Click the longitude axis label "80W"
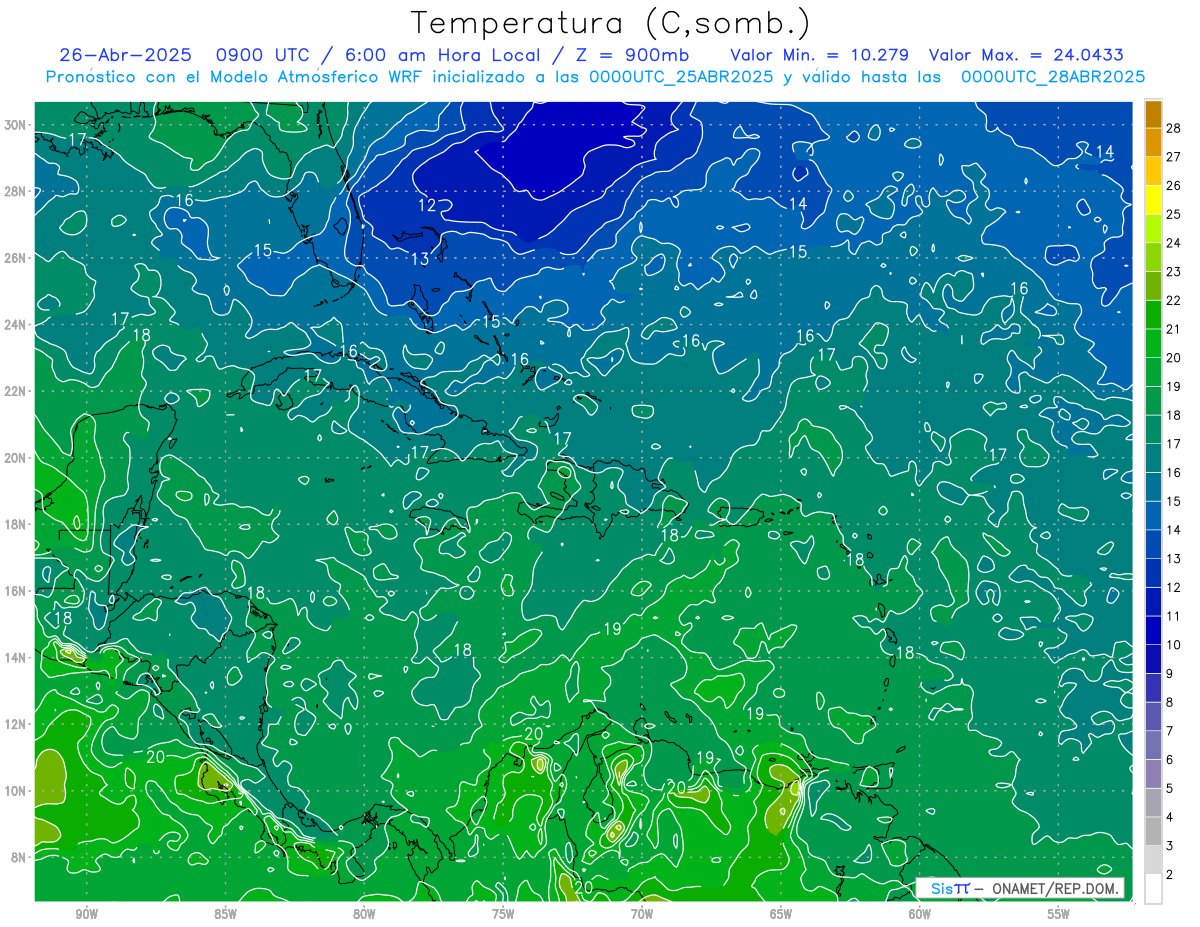 [364, 914]
